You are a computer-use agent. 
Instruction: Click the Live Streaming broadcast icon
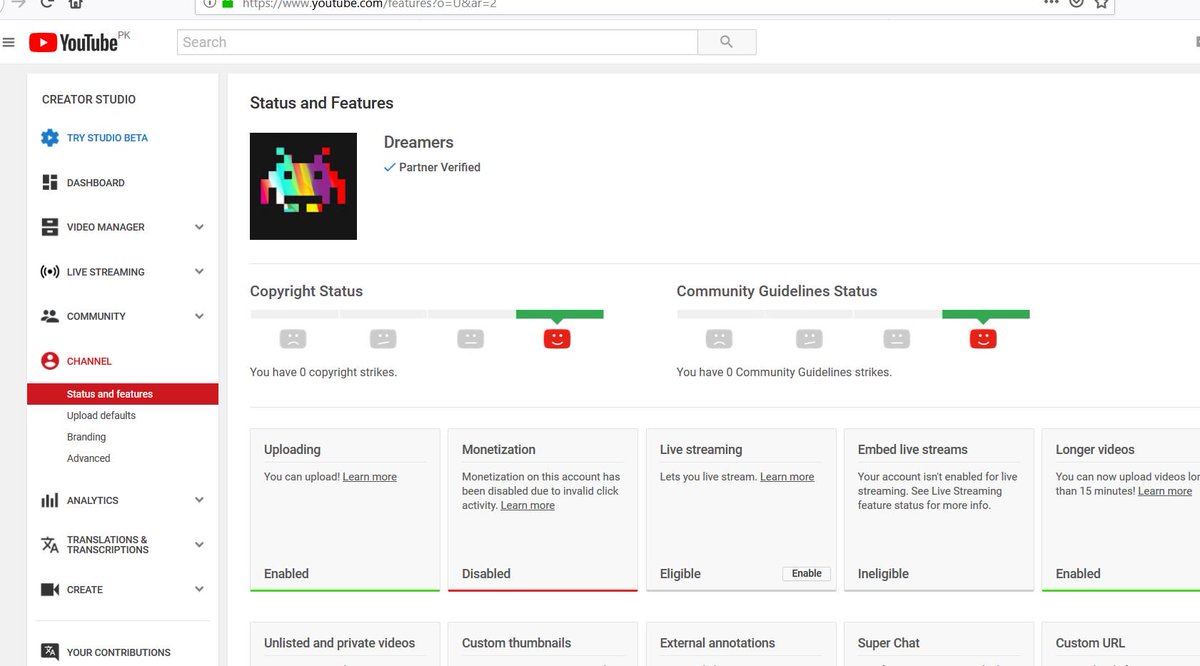[50, 271]
